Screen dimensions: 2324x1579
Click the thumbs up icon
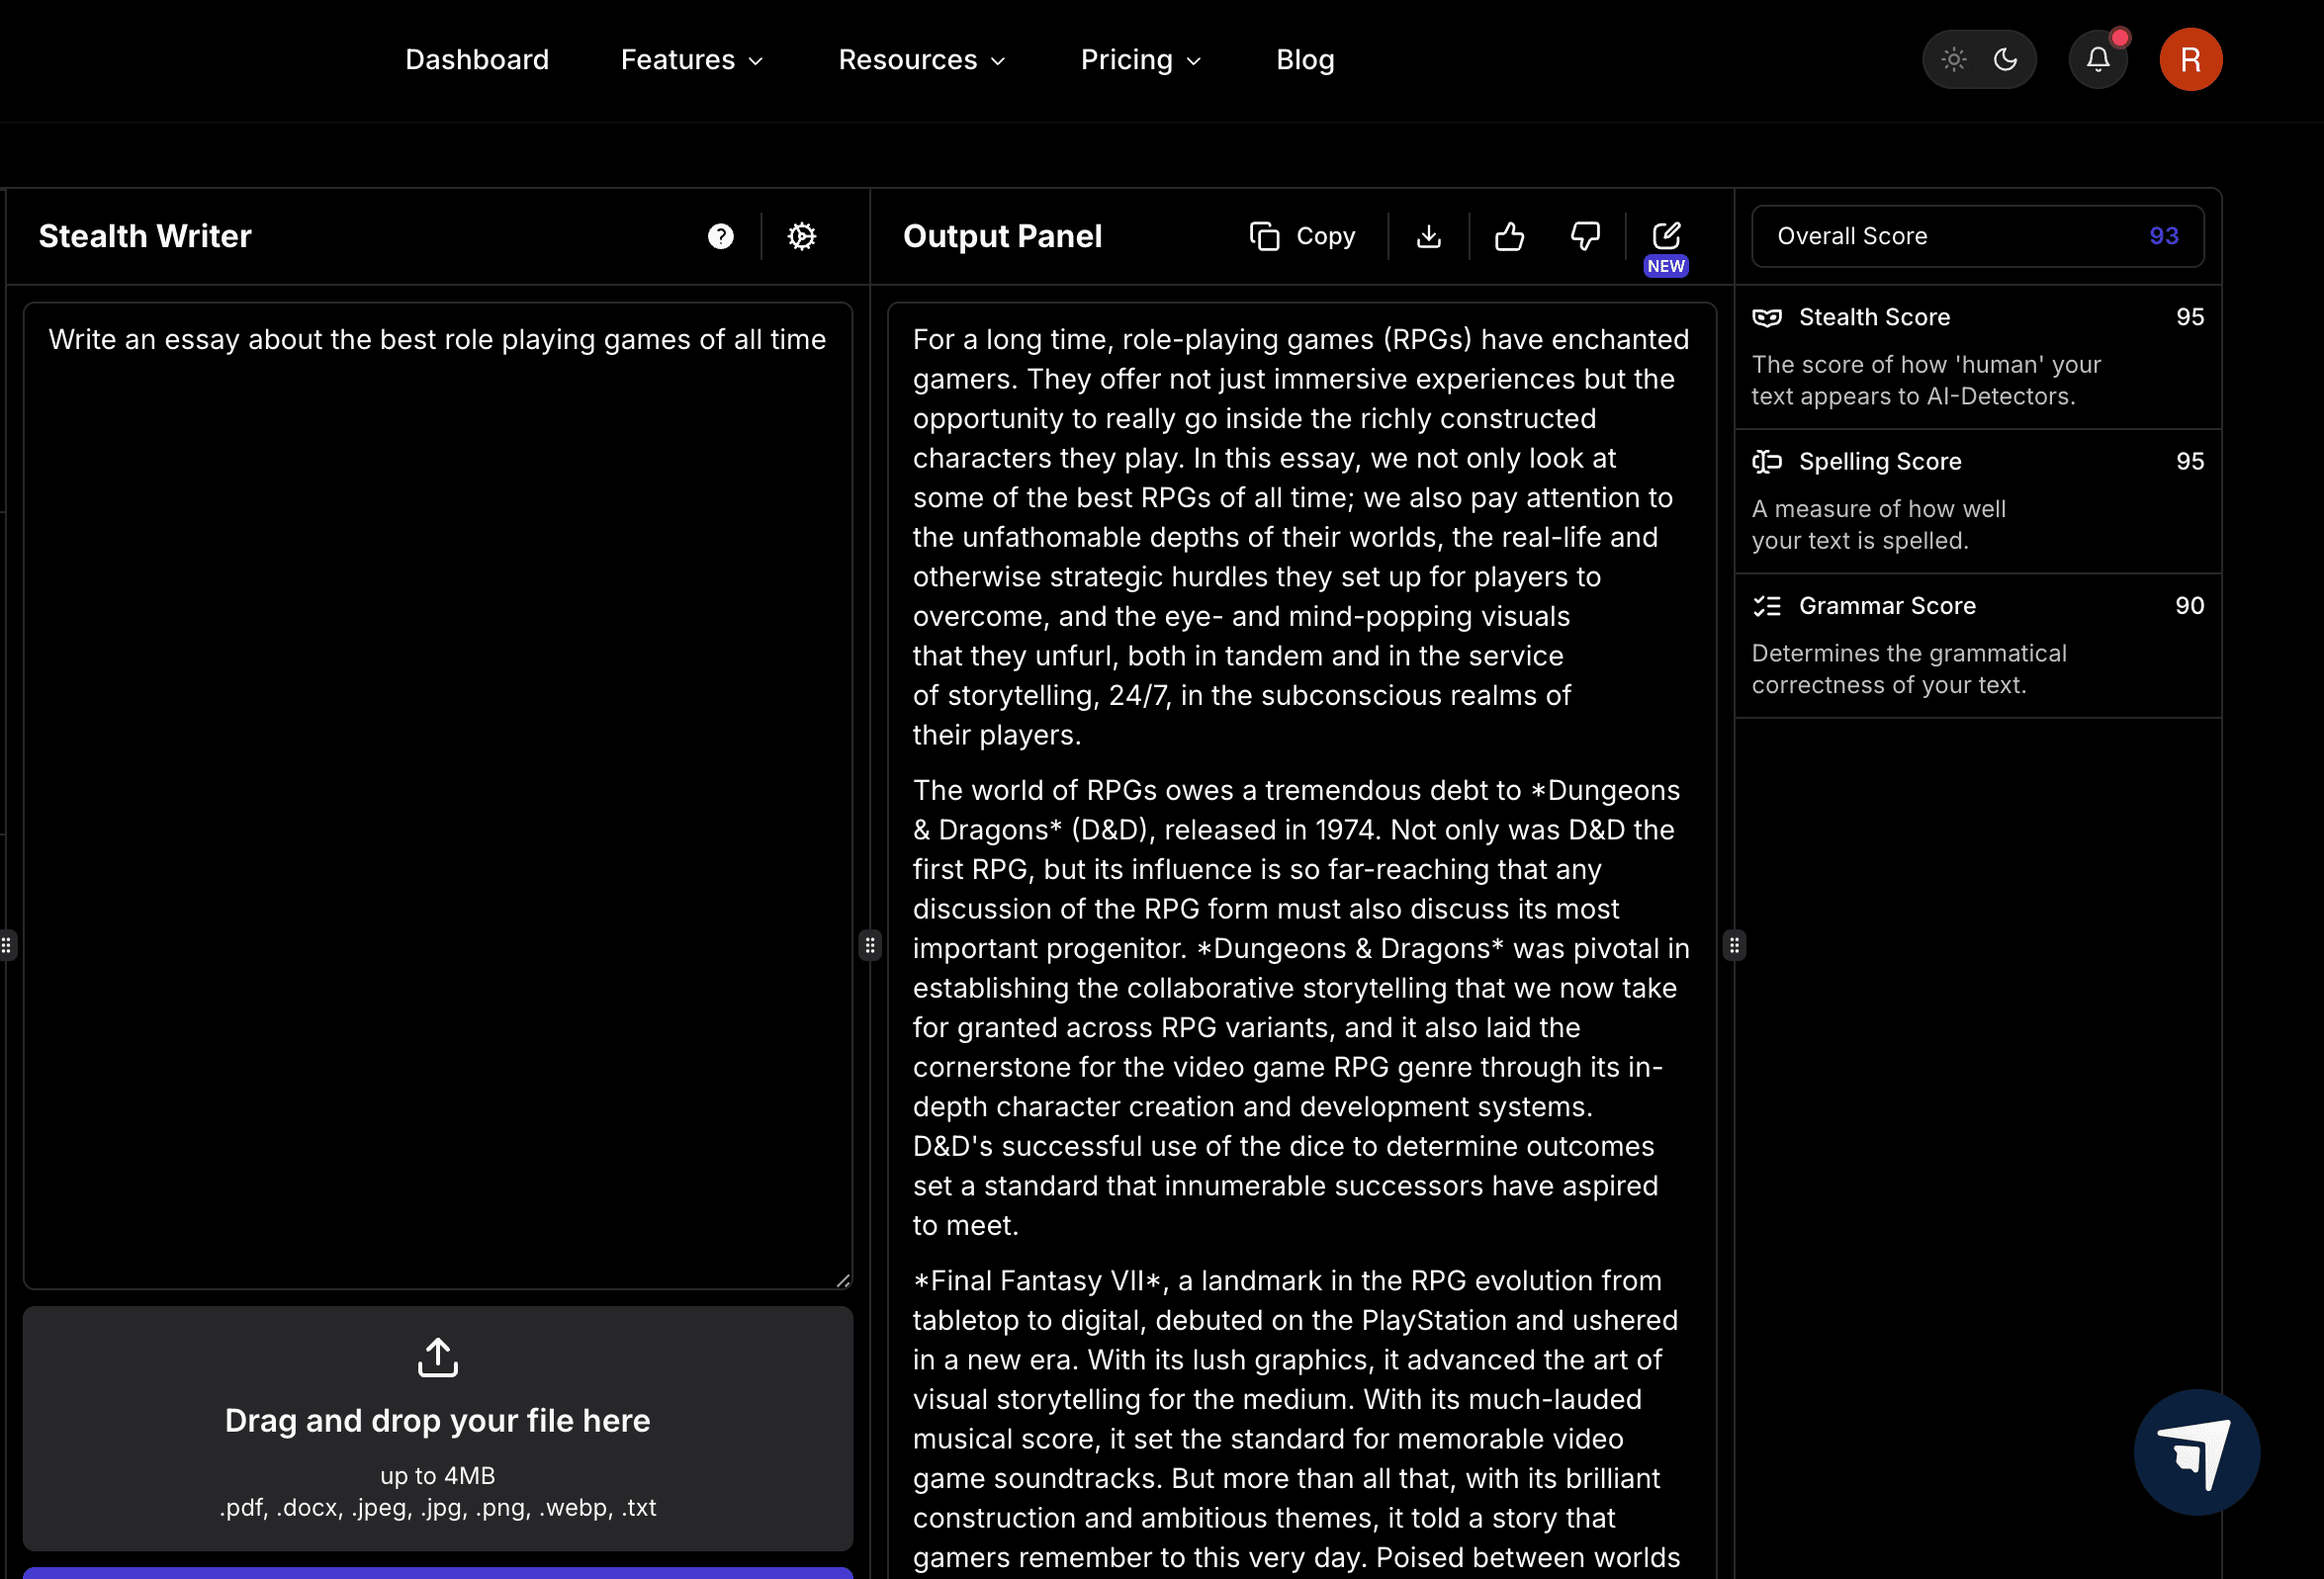(x=1508, y=236)
